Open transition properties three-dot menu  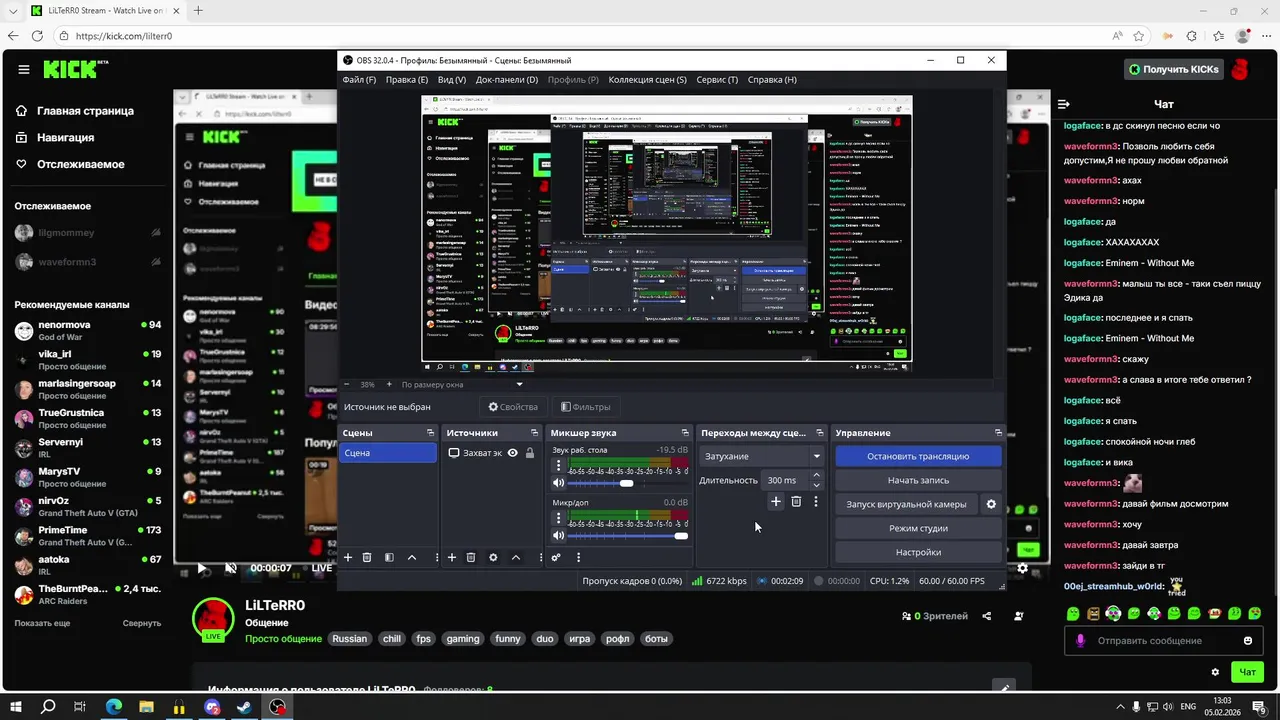coord(815,501)
